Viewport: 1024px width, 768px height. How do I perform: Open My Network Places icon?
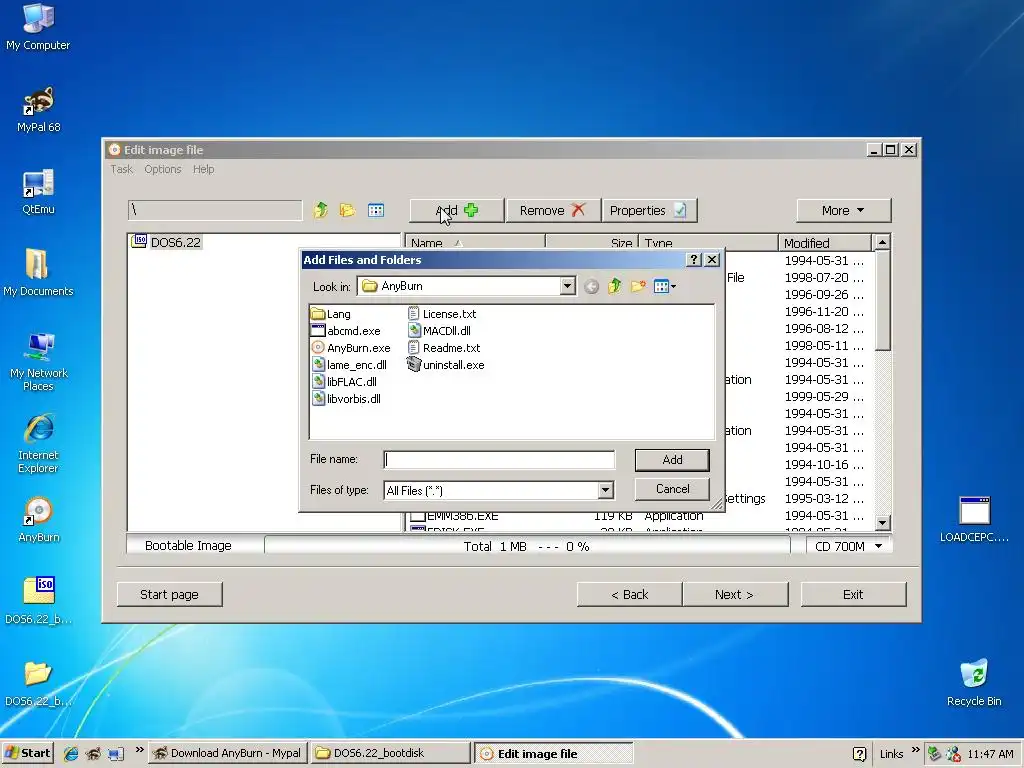[38, 362]
